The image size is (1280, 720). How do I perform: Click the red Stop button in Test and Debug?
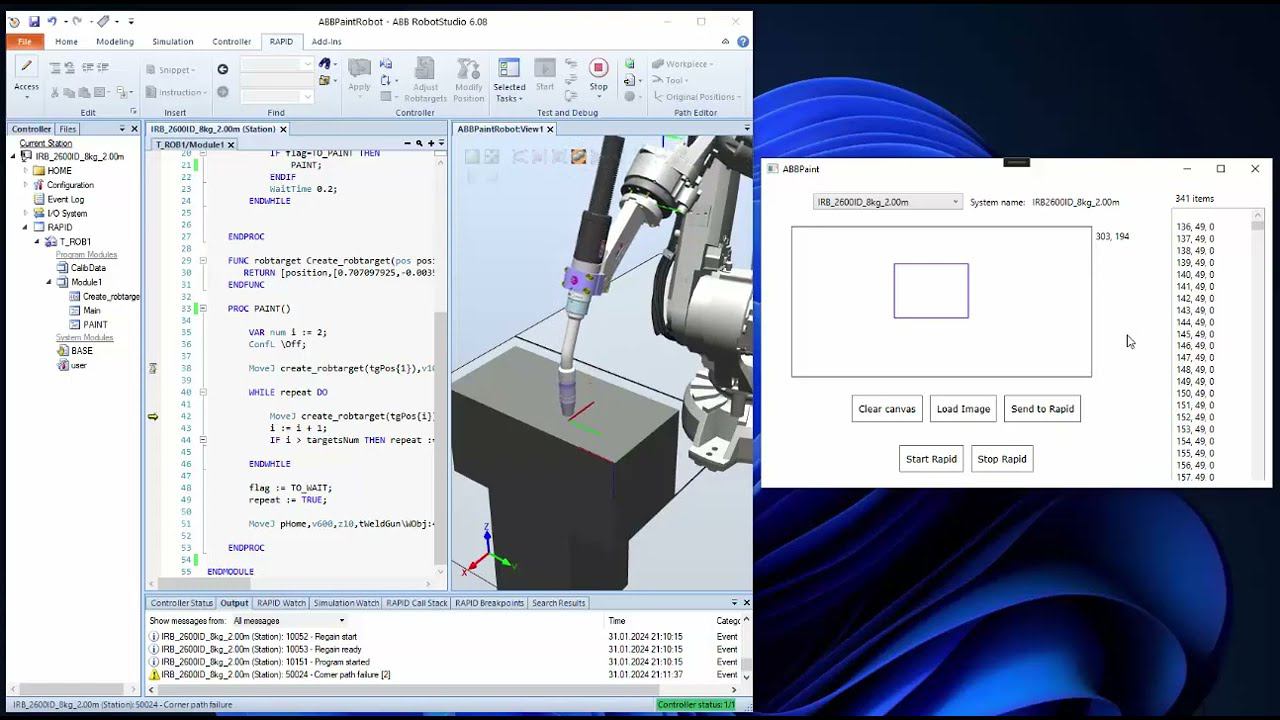pos(598,68)
